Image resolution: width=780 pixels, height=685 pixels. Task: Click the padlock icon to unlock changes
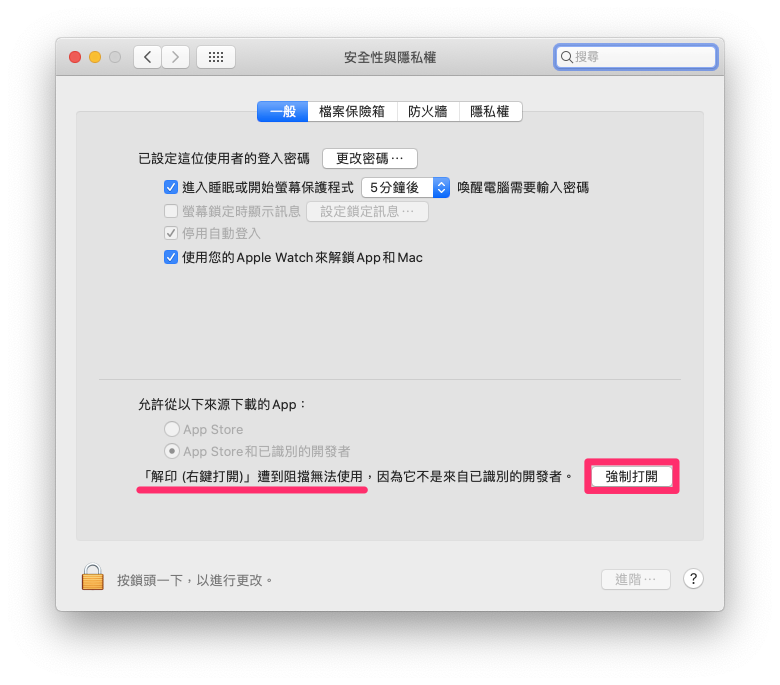point(93,578)
